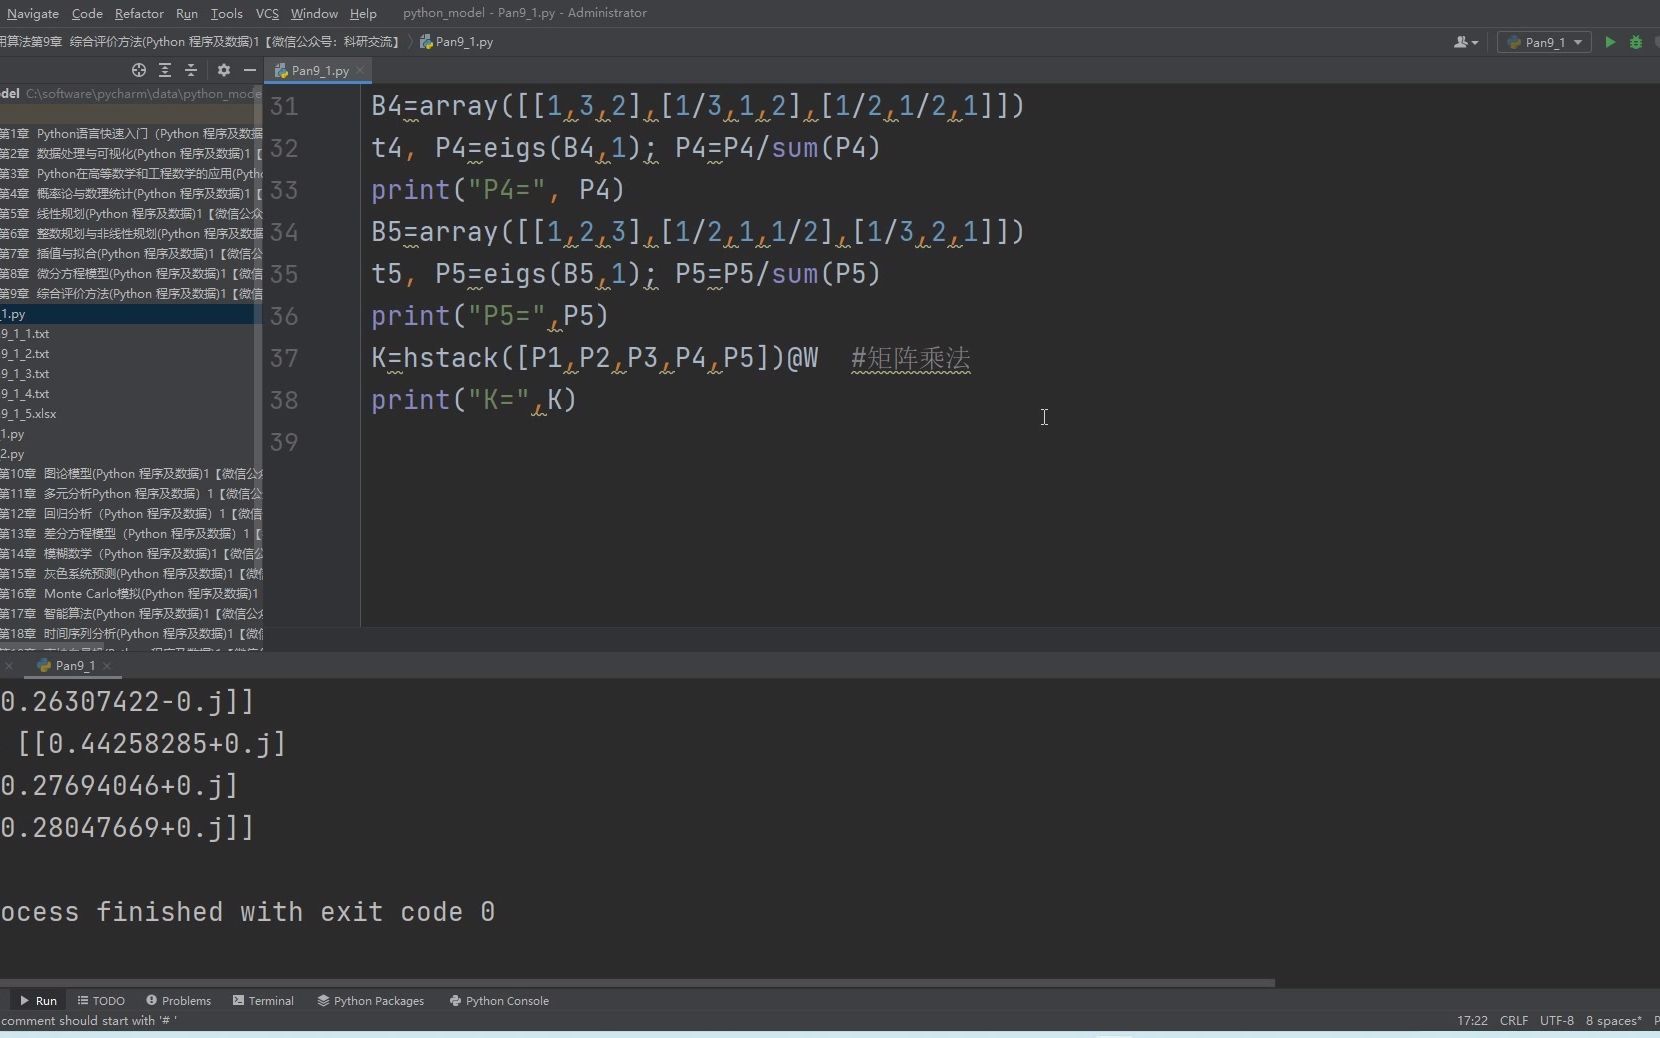Open the Python Console tool window
The width and height of the screenshot is (1660, 1038).
(x=499, y=1001)
